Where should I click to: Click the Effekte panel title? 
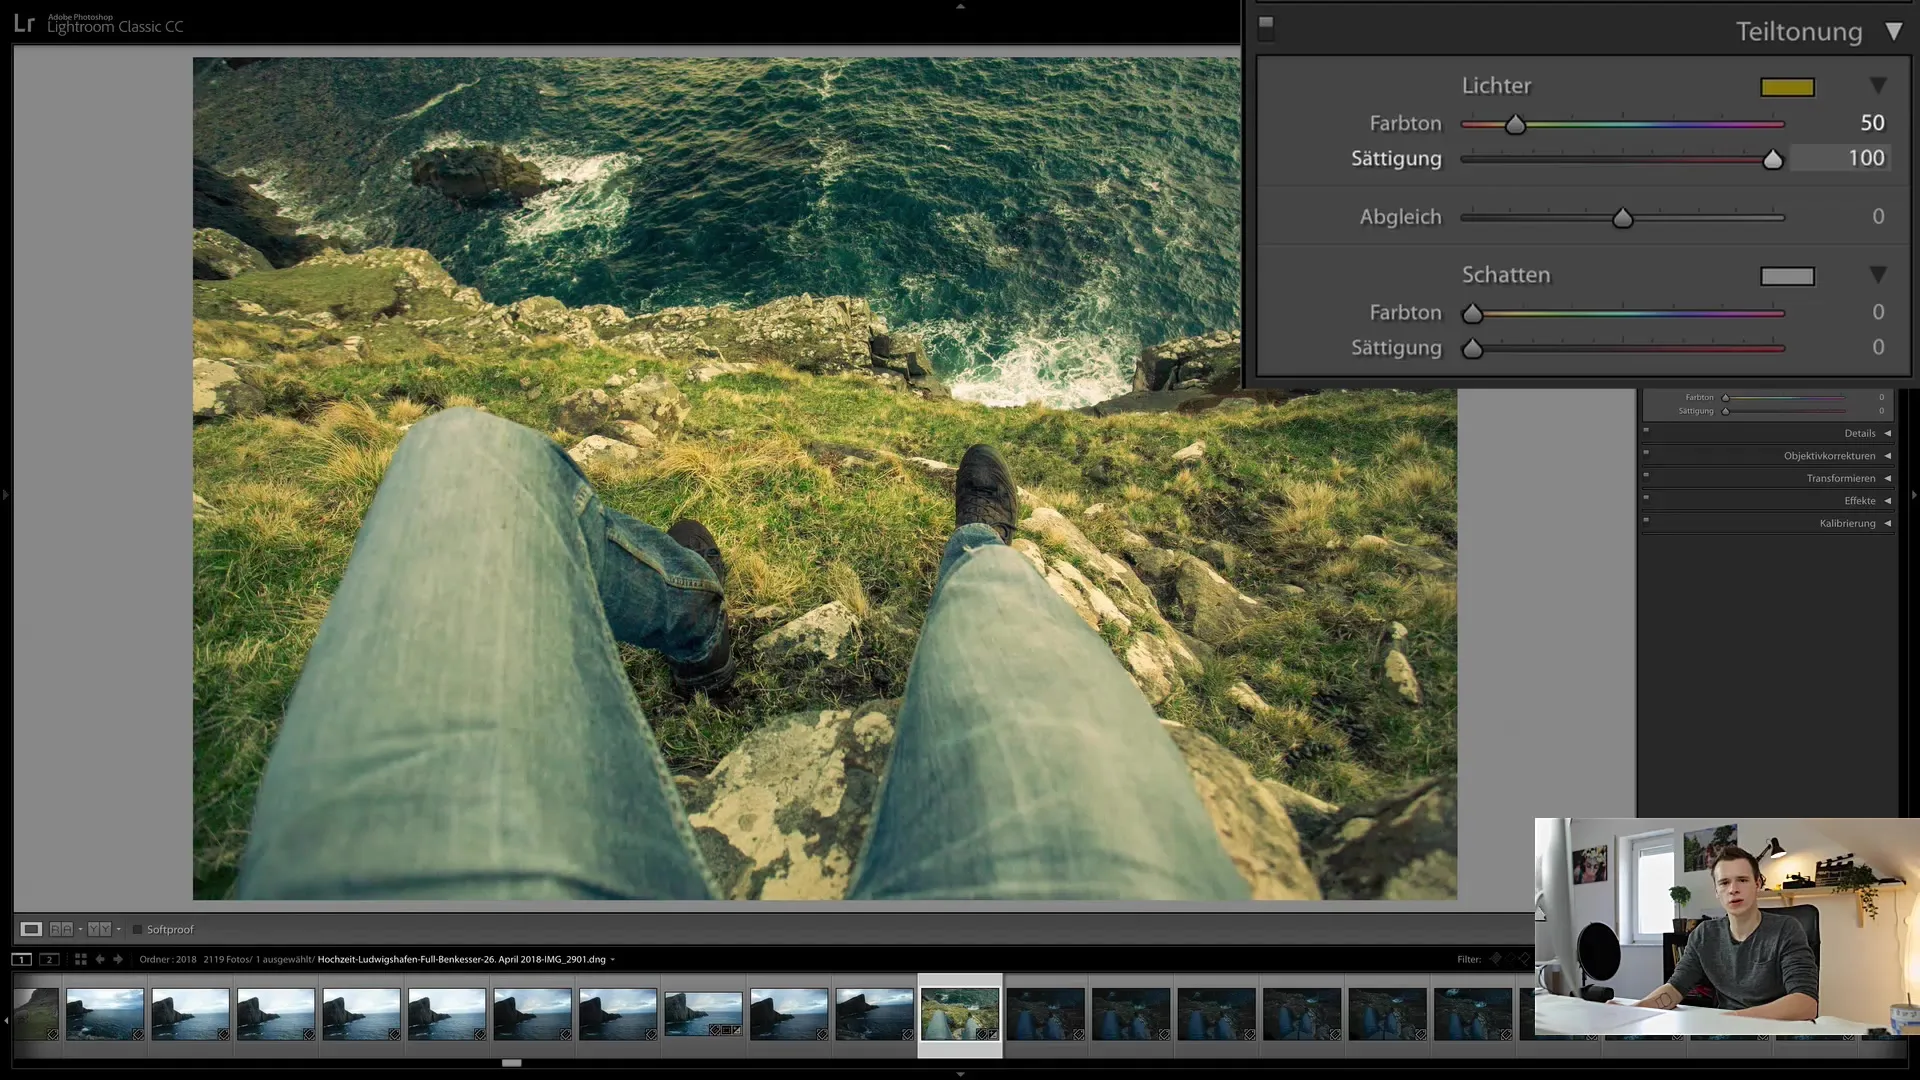point(1859,501)
